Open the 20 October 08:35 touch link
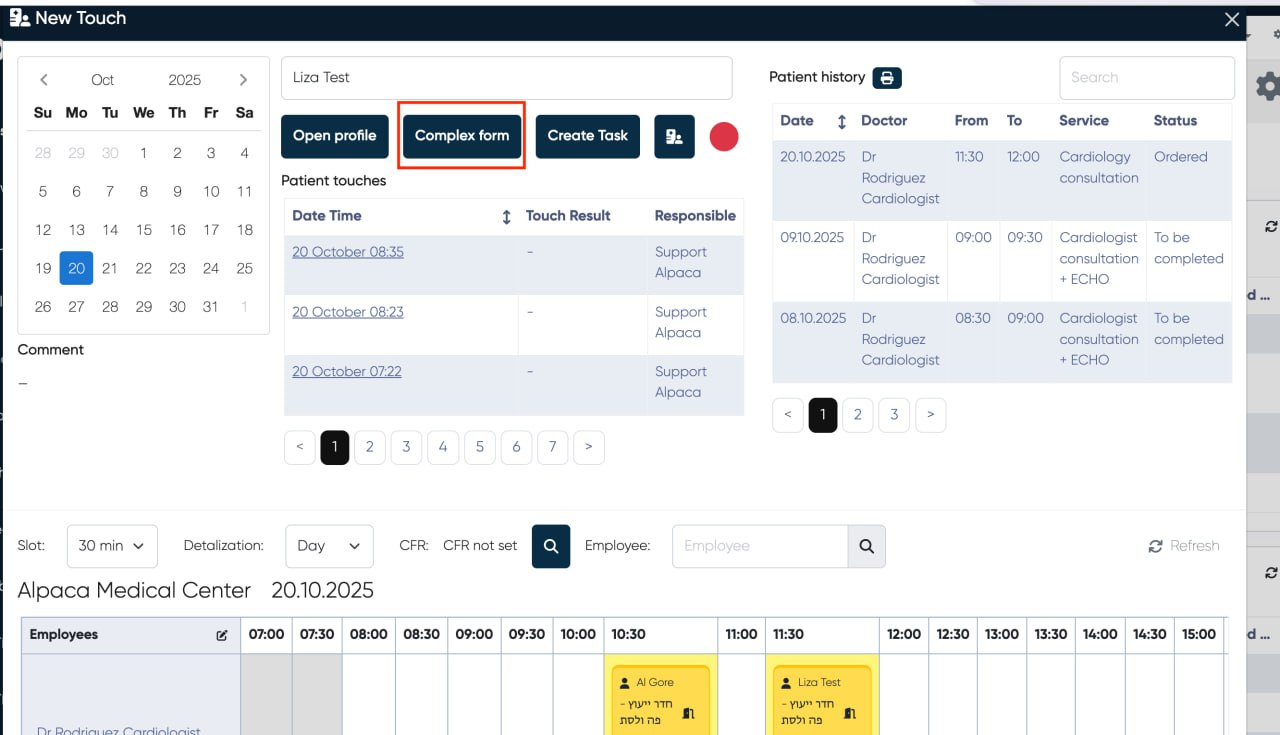 [x=348, y=252]
